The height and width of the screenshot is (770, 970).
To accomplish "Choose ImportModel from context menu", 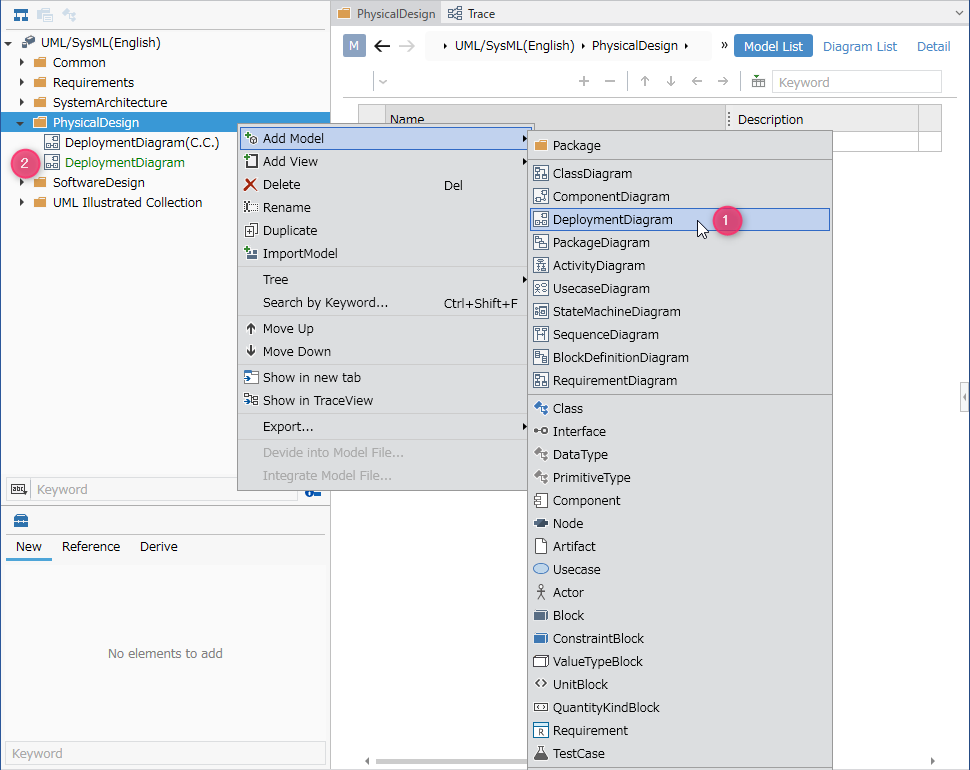I will [x=384, y=253].
